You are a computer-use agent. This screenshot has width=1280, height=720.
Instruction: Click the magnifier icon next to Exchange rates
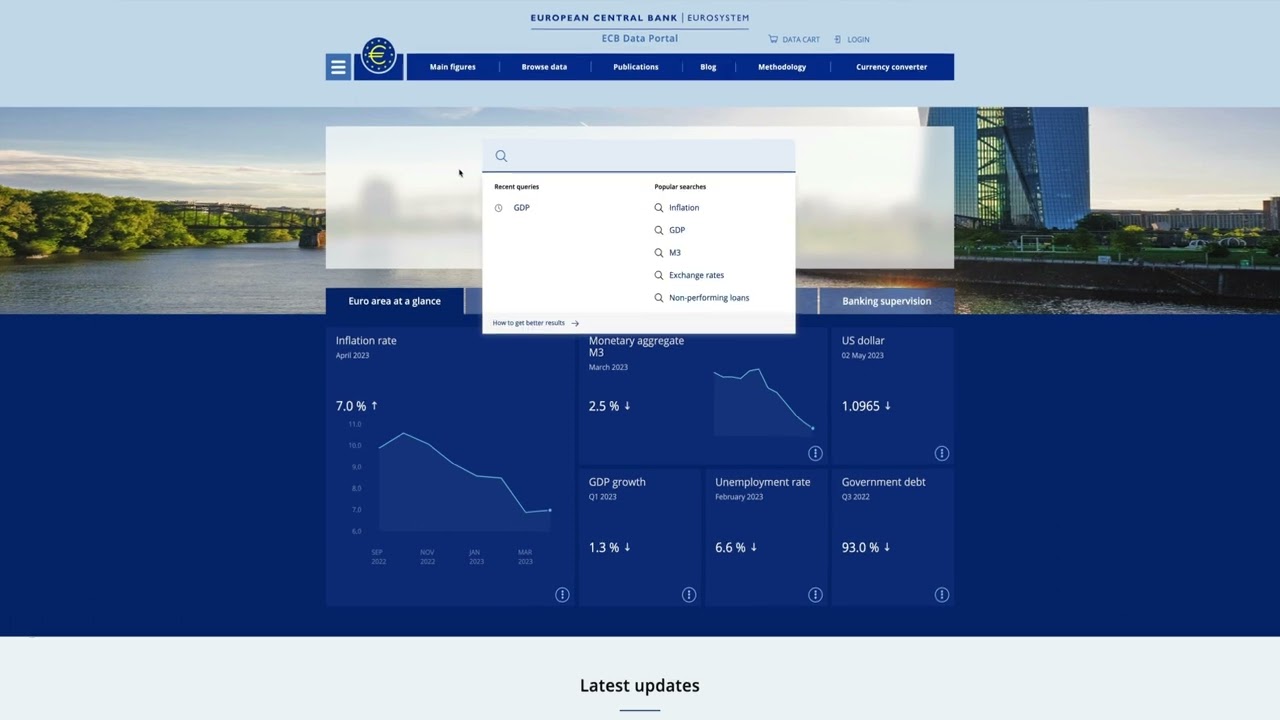[659, 275]
